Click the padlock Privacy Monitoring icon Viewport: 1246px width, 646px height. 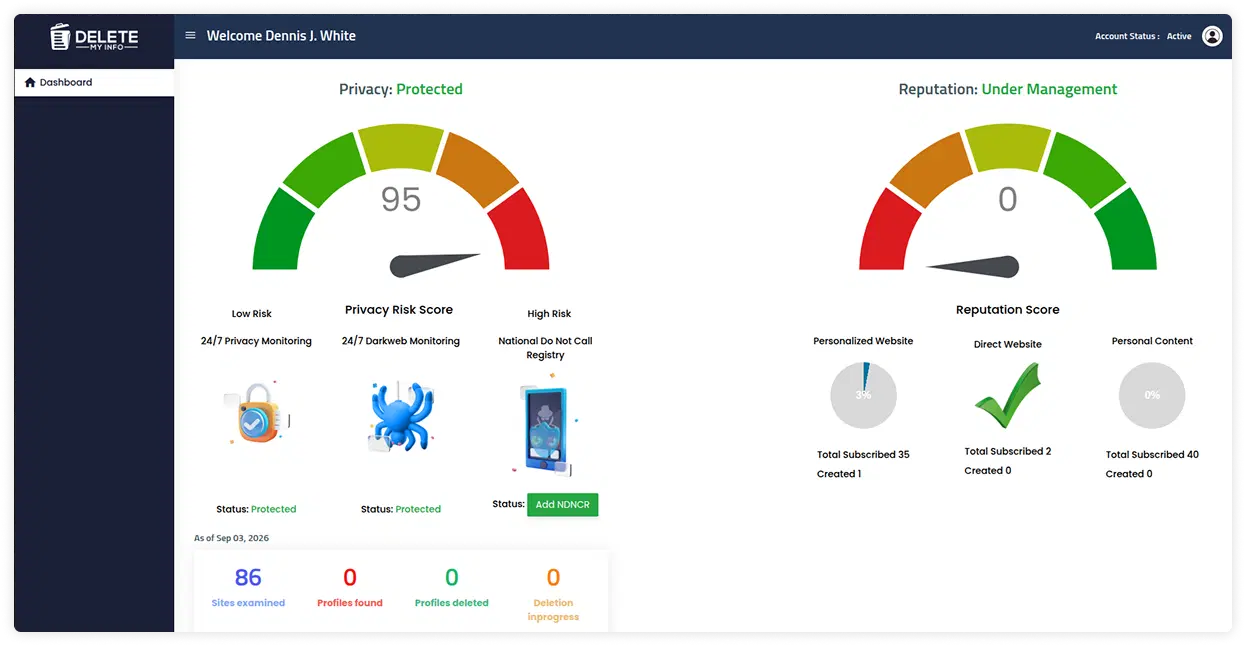pyautogui.click(x=256, y=412)
